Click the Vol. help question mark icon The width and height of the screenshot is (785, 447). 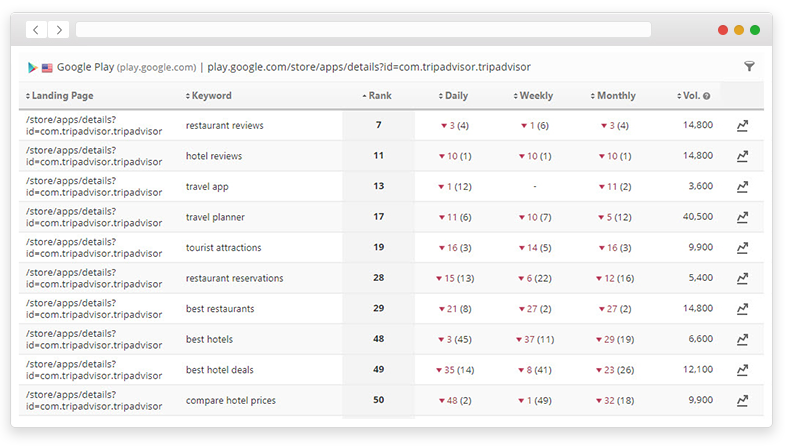point(706,97)
